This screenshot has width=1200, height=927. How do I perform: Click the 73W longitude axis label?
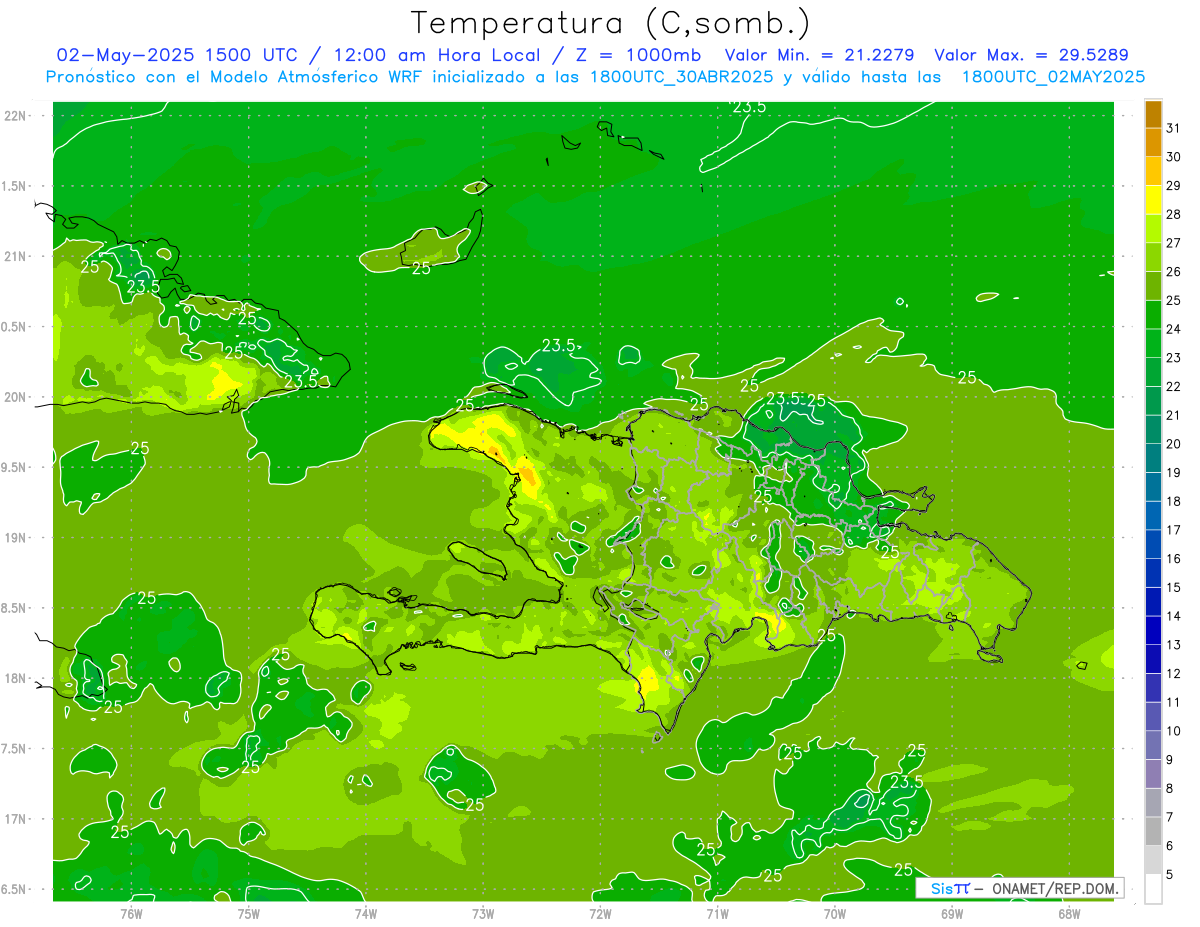tap(483, 914)
